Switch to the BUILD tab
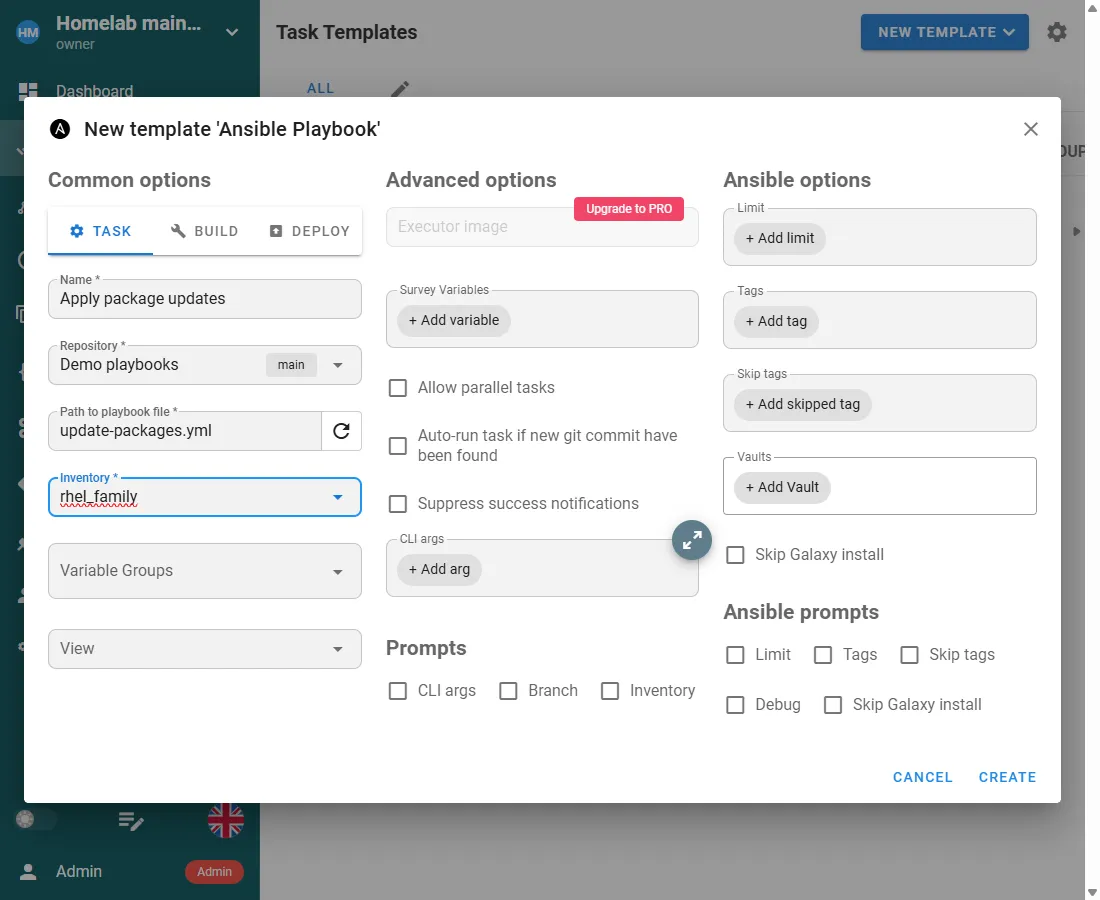Image resolution: width=1100 pixels, height=900 pixels. tap(204, 231)
